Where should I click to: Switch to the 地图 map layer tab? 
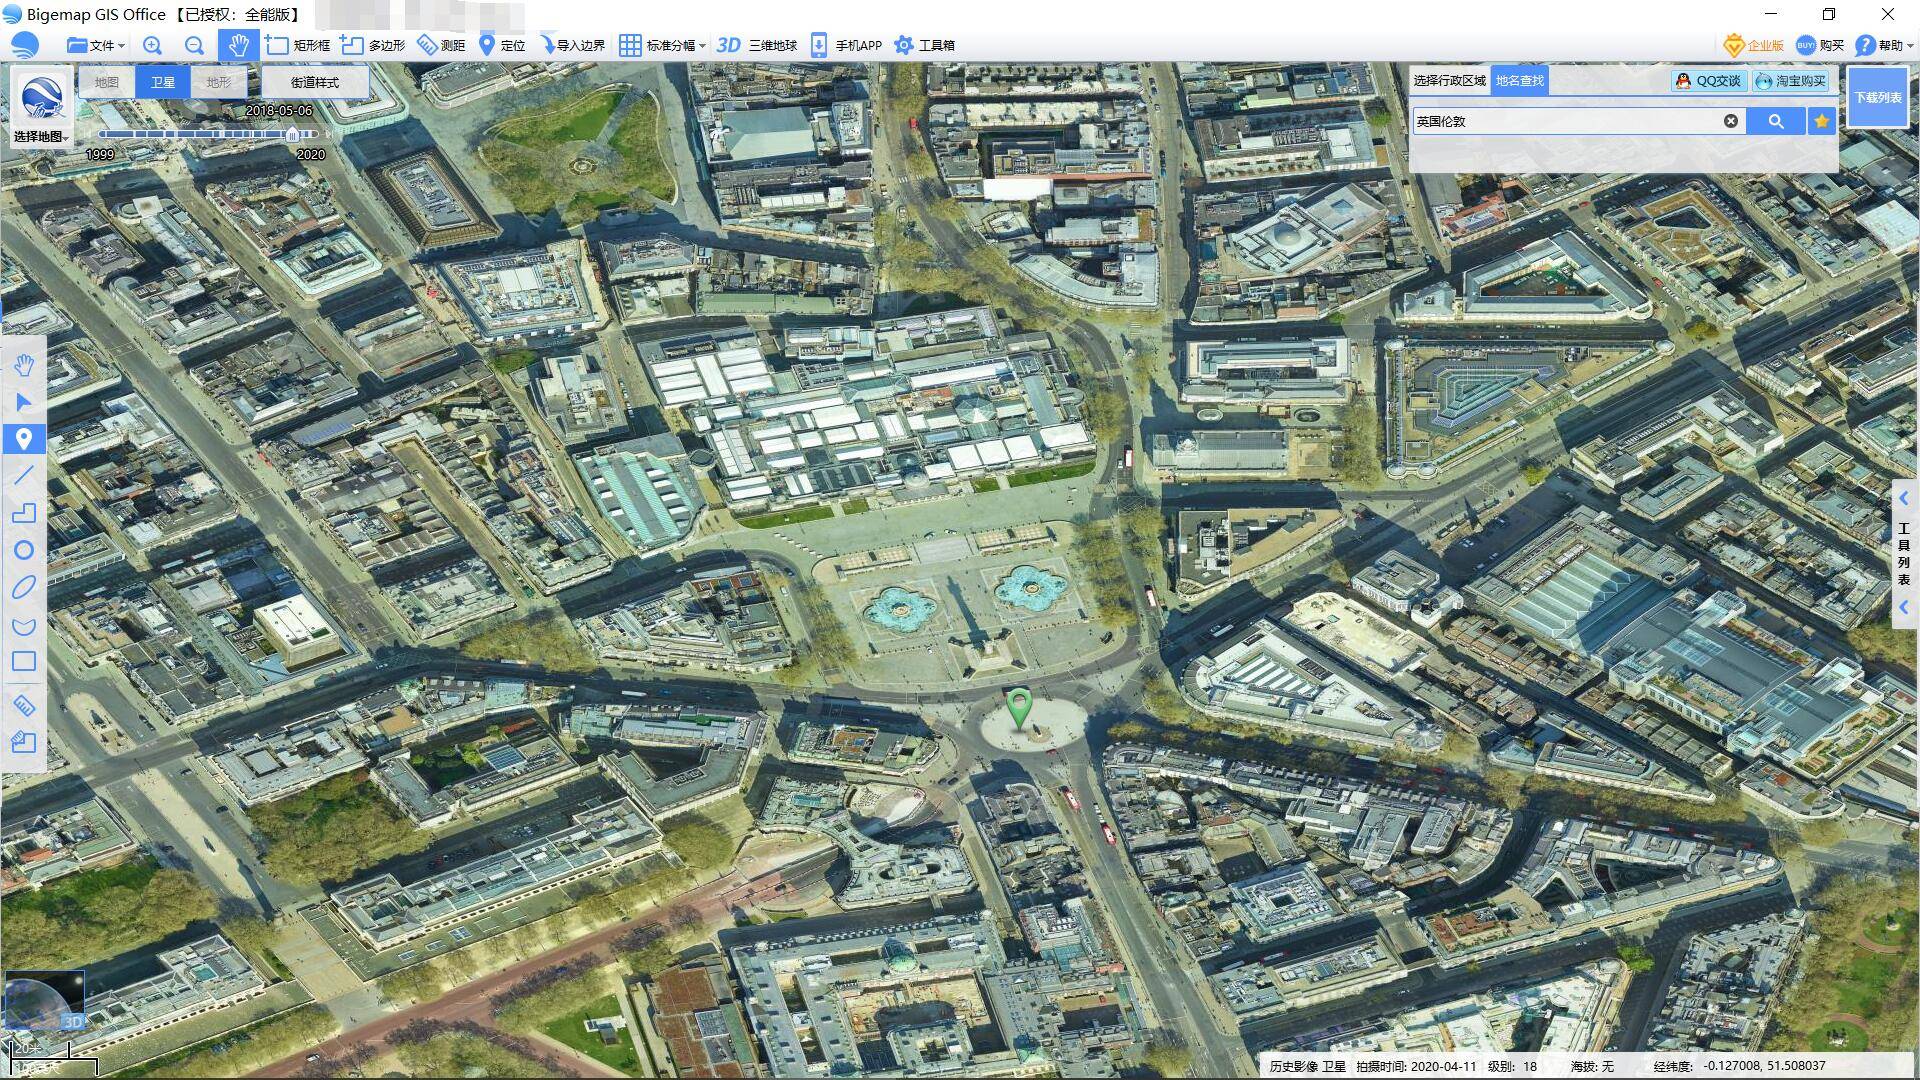[107, 82]
